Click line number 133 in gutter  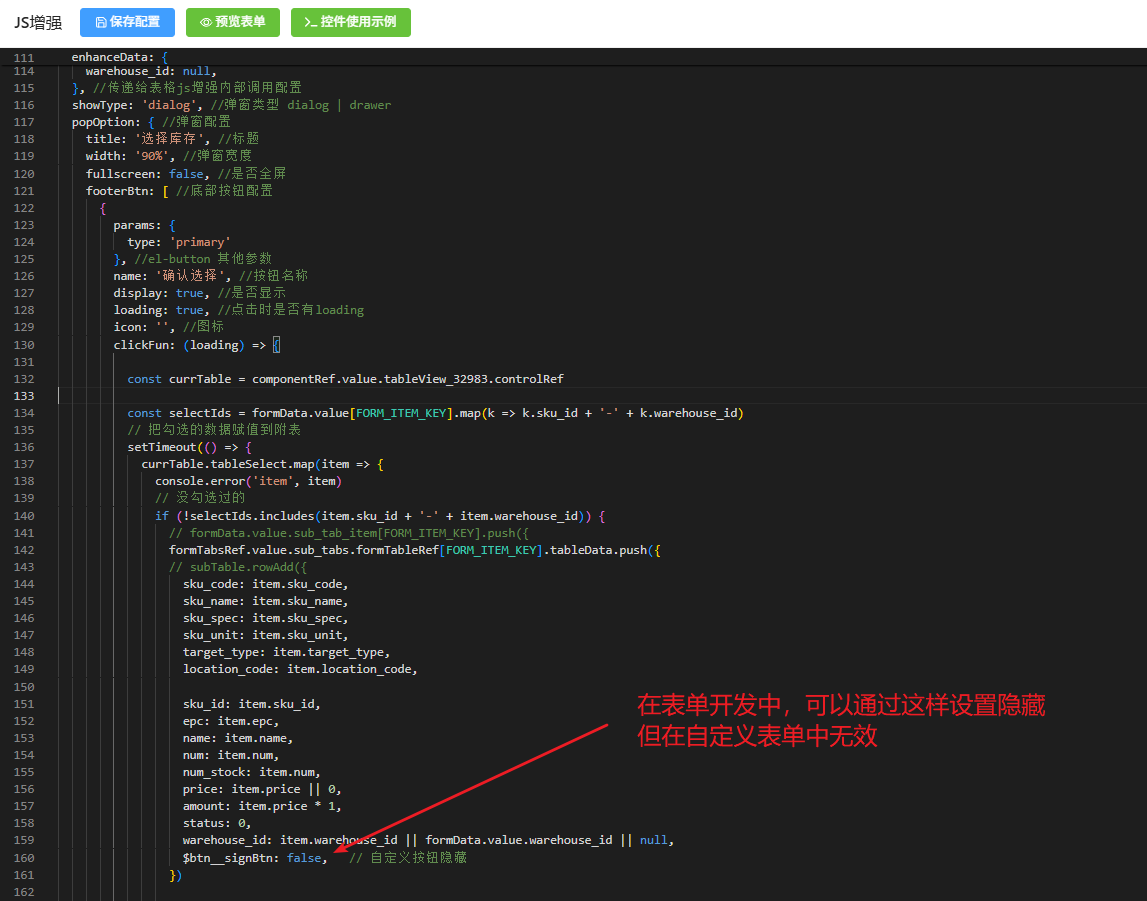(24, 396)
